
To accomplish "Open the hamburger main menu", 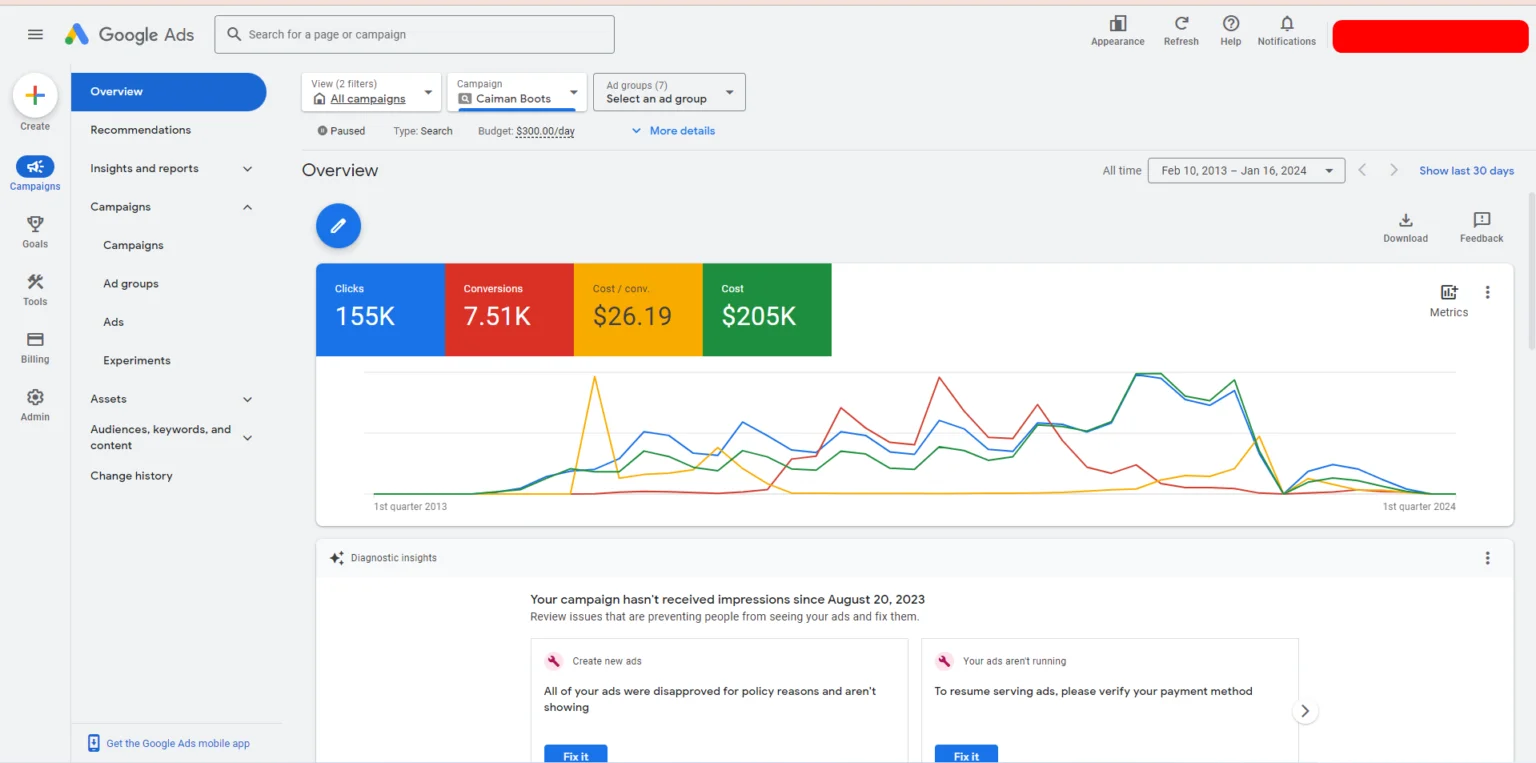I will pyautogui.click(x=35, y=34).
